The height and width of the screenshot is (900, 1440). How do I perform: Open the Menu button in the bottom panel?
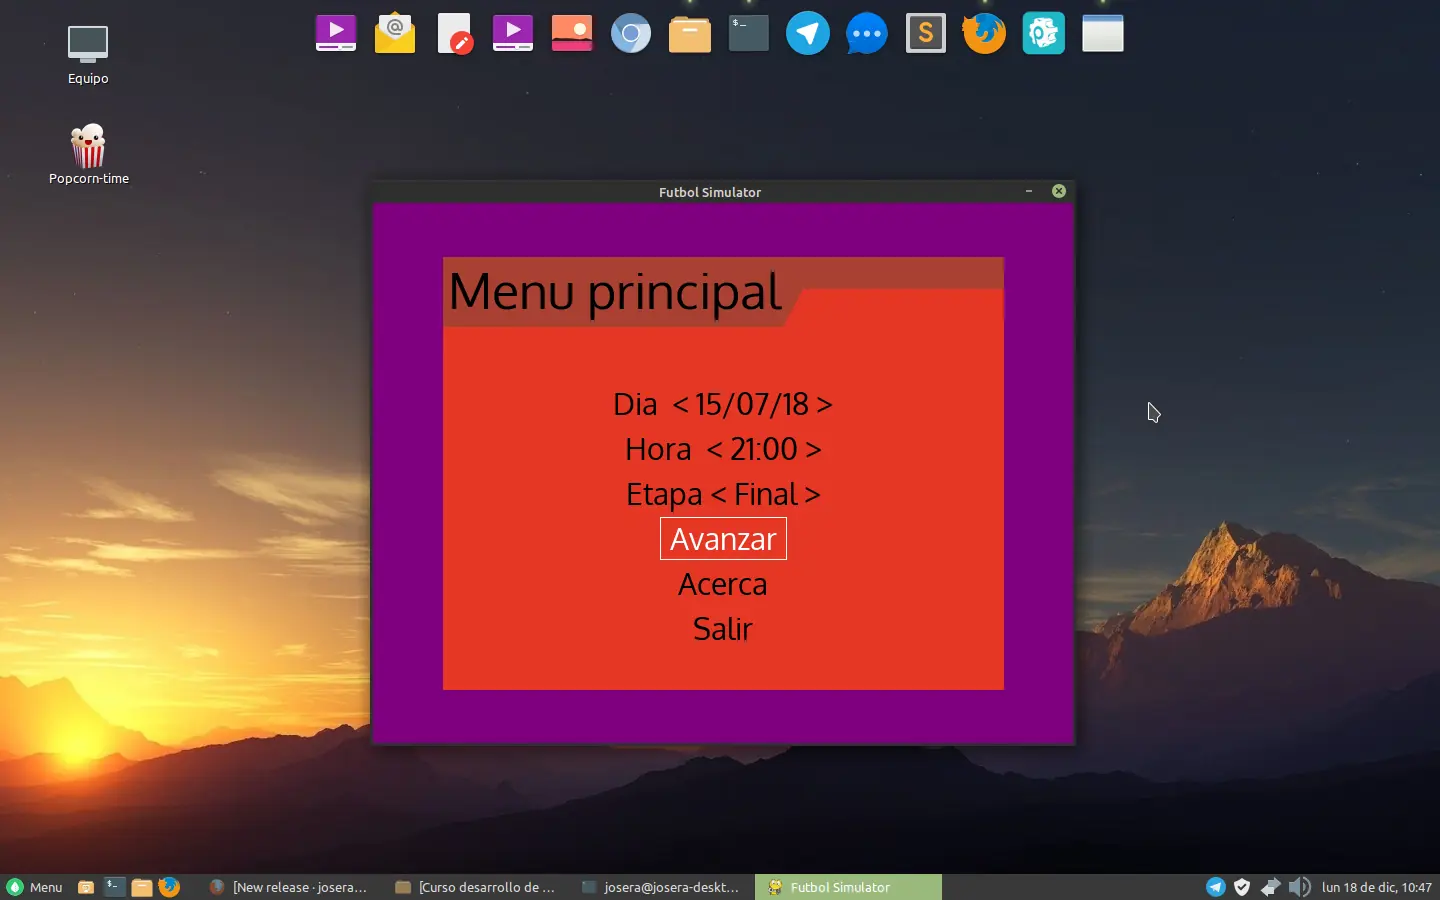click(x=35, y=887)
